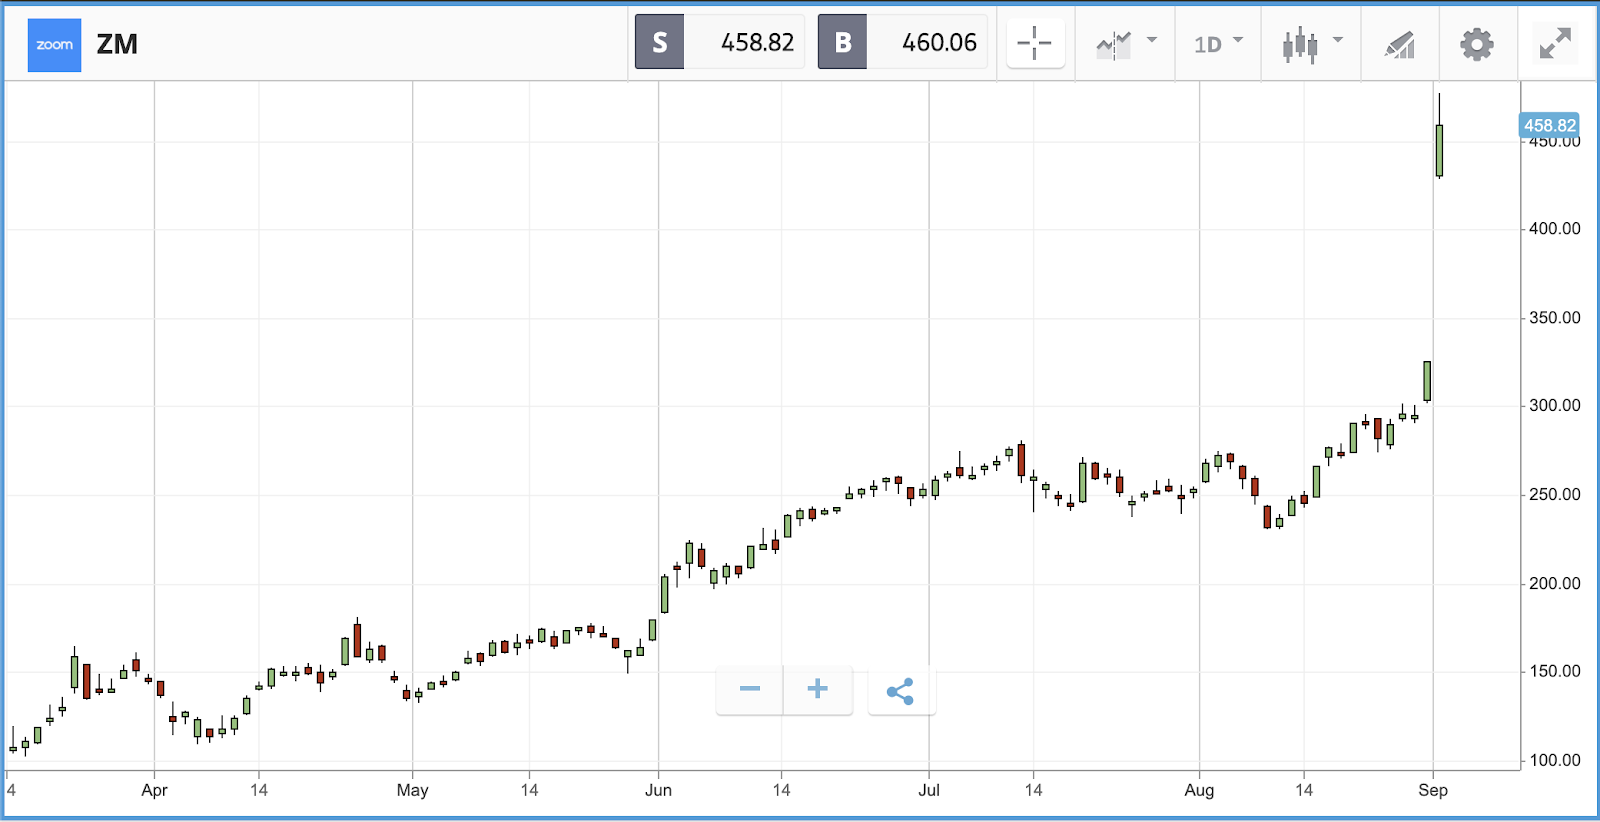Open the drawing tools pencil icon

(1400, 44)
